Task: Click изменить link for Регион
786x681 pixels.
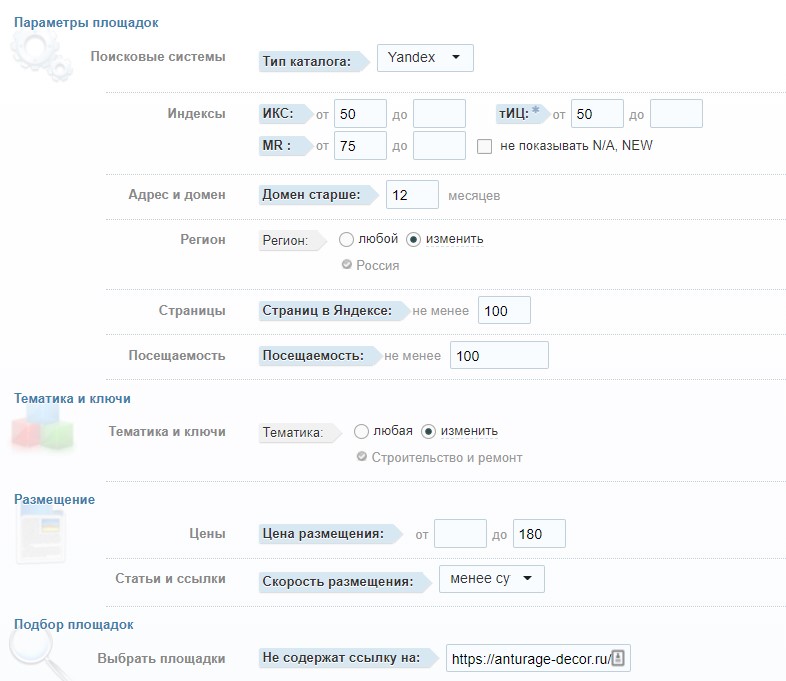Action: pyautogui.click(x=455, y=239)
